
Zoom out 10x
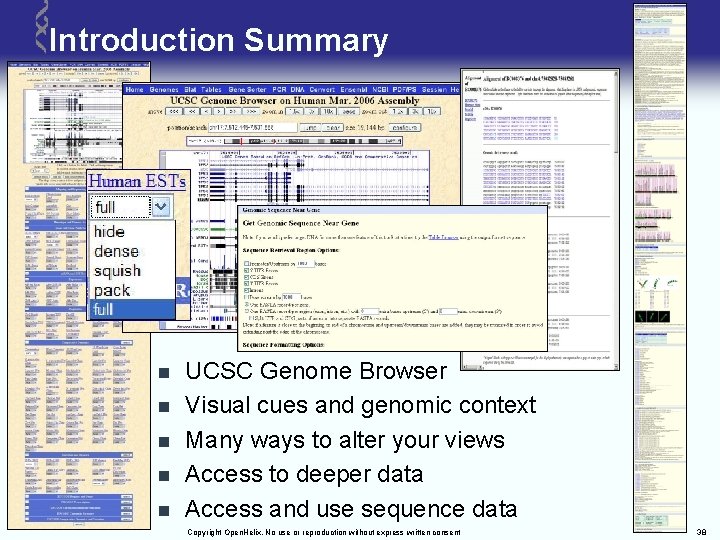point(432,112)
